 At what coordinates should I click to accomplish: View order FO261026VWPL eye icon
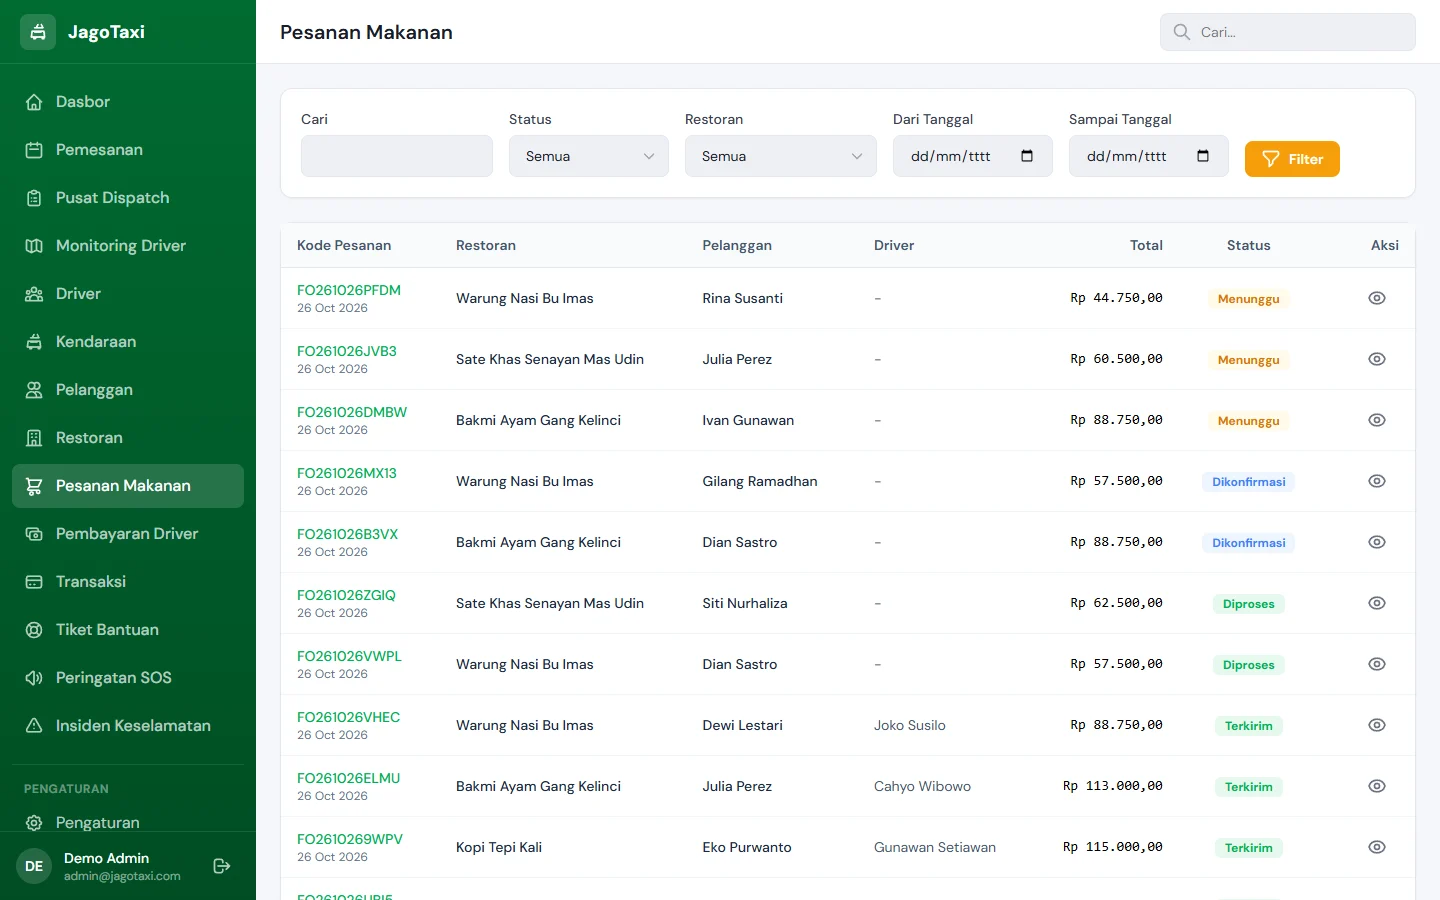[1377, 664]
